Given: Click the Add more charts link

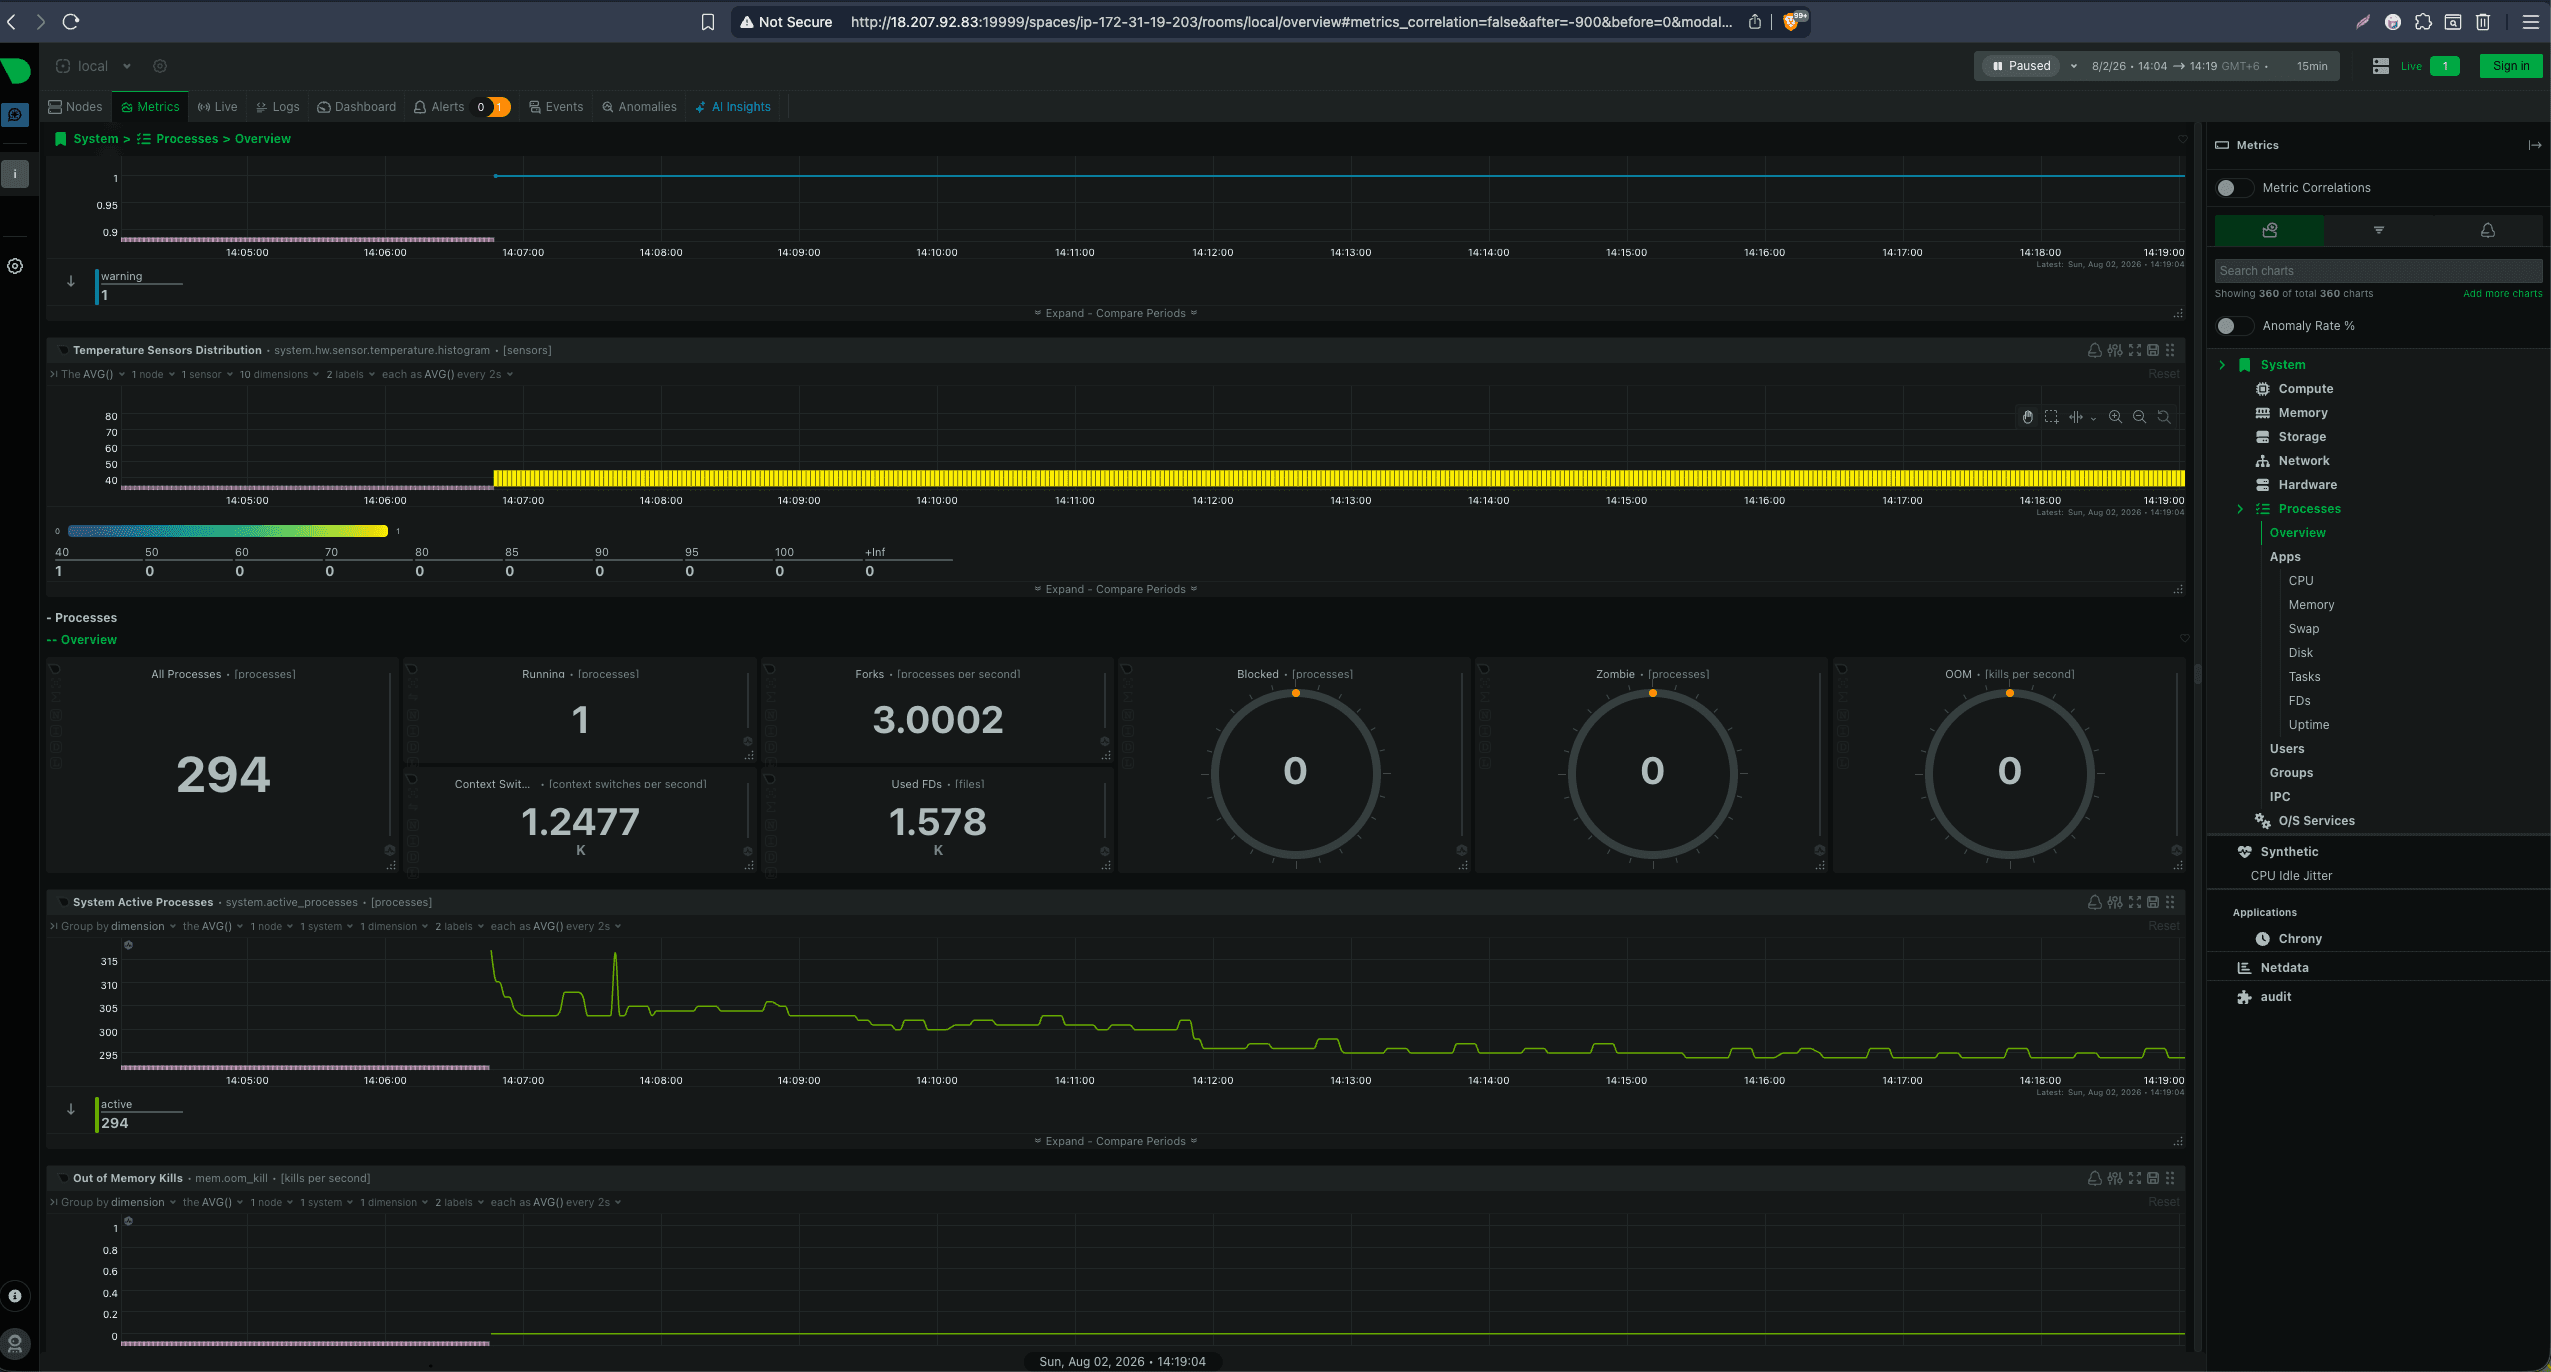Looking at the screenshot, I should point(2502,294).
